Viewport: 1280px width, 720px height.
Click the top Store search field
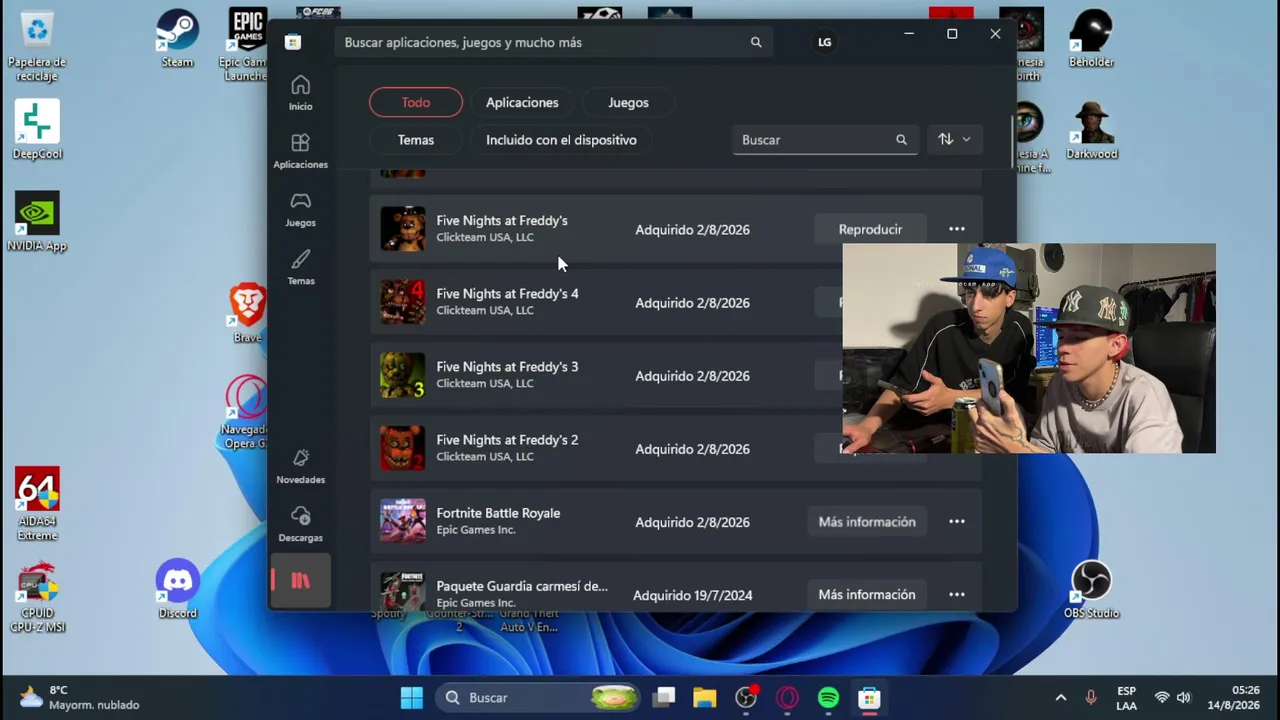(553, 42)
